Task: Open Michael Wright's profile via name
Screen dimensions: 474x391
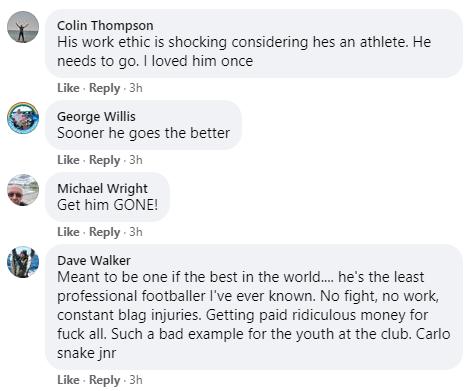Action: [x=102, y=188]
